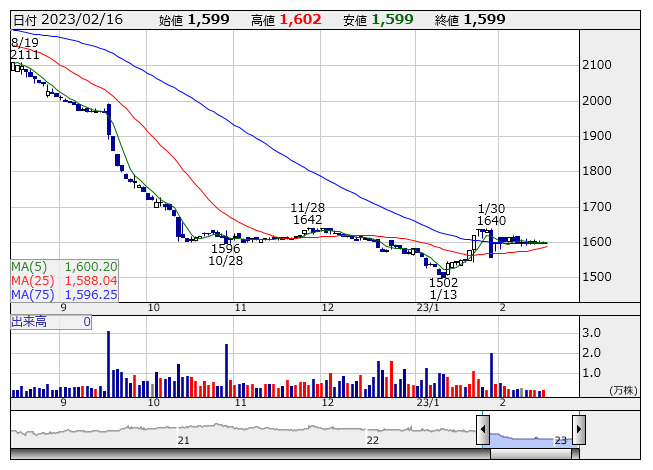Image resolution: width=653 pixels, height=470 pixels.
Task: Click the year 22 label in navigator
Action: click(x=372, y=440)
